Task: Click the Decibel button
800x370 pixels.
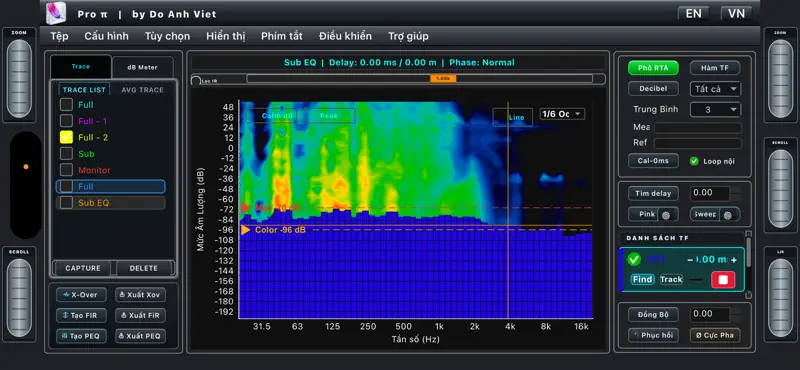Action: 653,88
